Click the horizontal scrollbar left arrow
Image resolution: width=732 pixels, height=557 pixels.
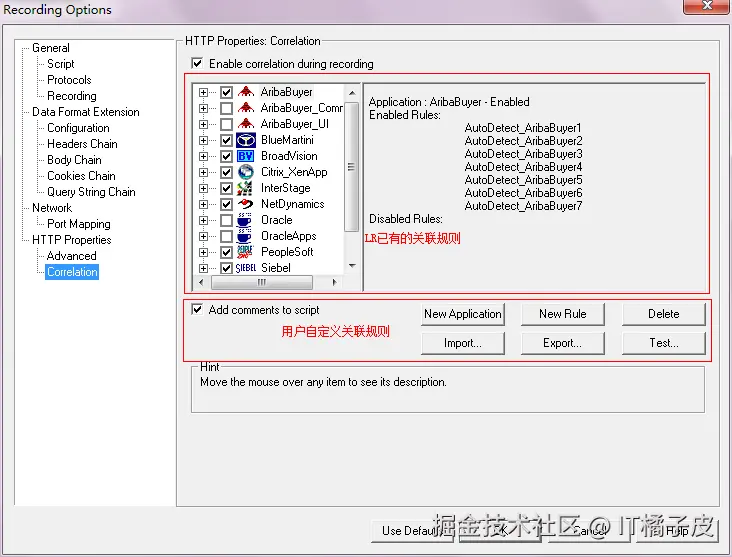[201, 282]
